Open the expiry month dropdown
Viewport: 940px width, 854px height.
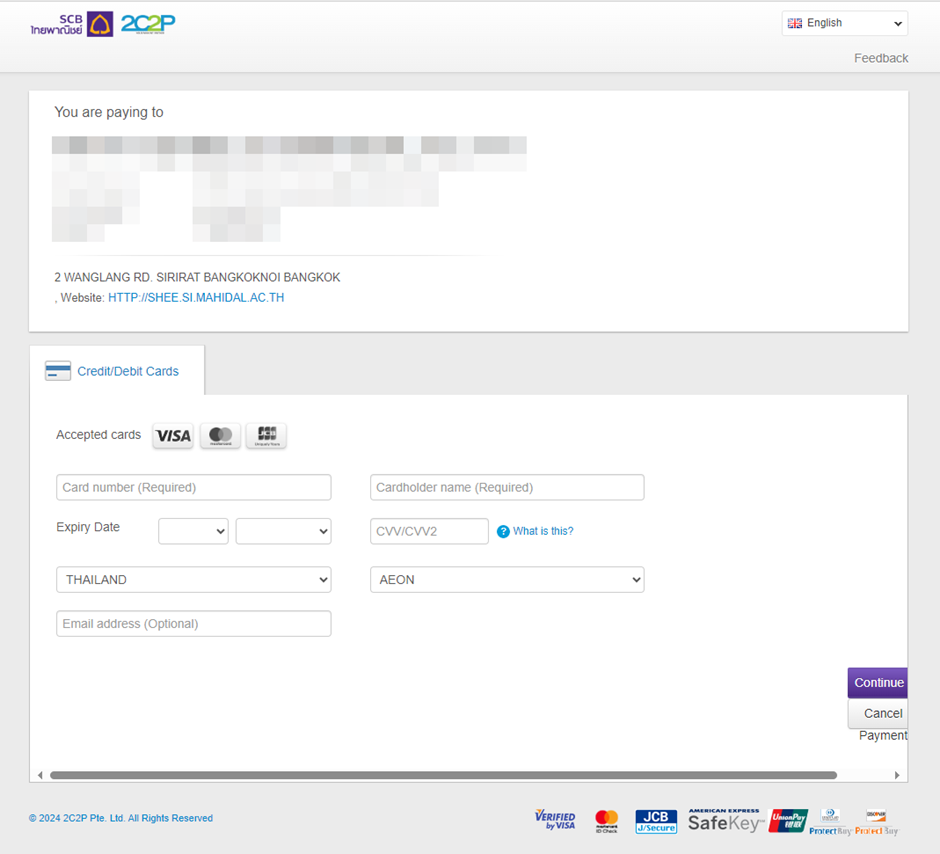(193, 532)
